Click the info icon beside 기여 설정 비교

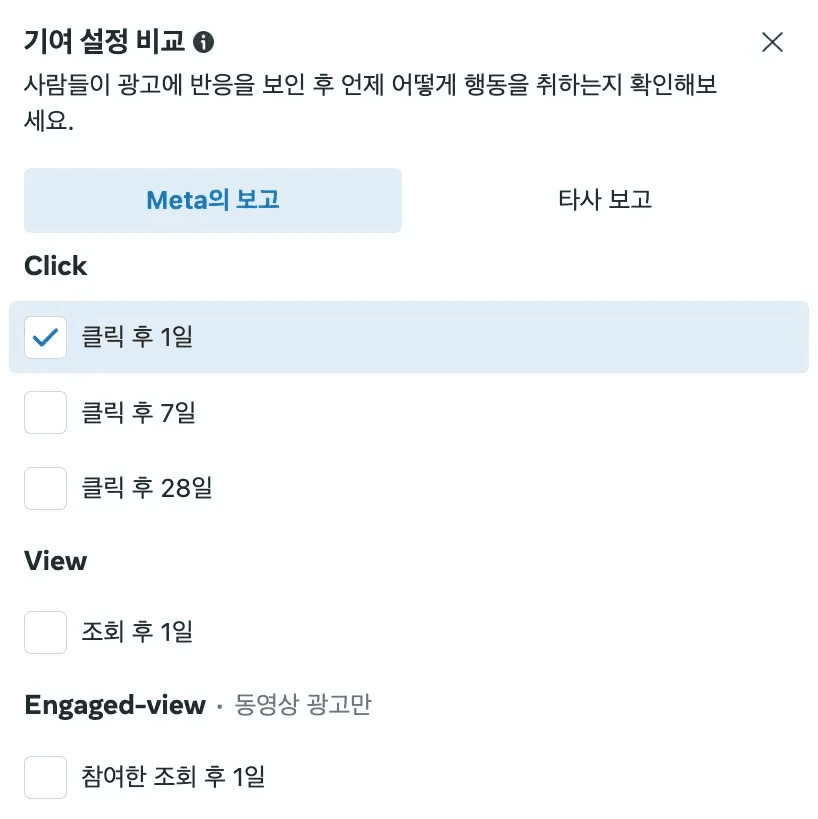(204, 42)
